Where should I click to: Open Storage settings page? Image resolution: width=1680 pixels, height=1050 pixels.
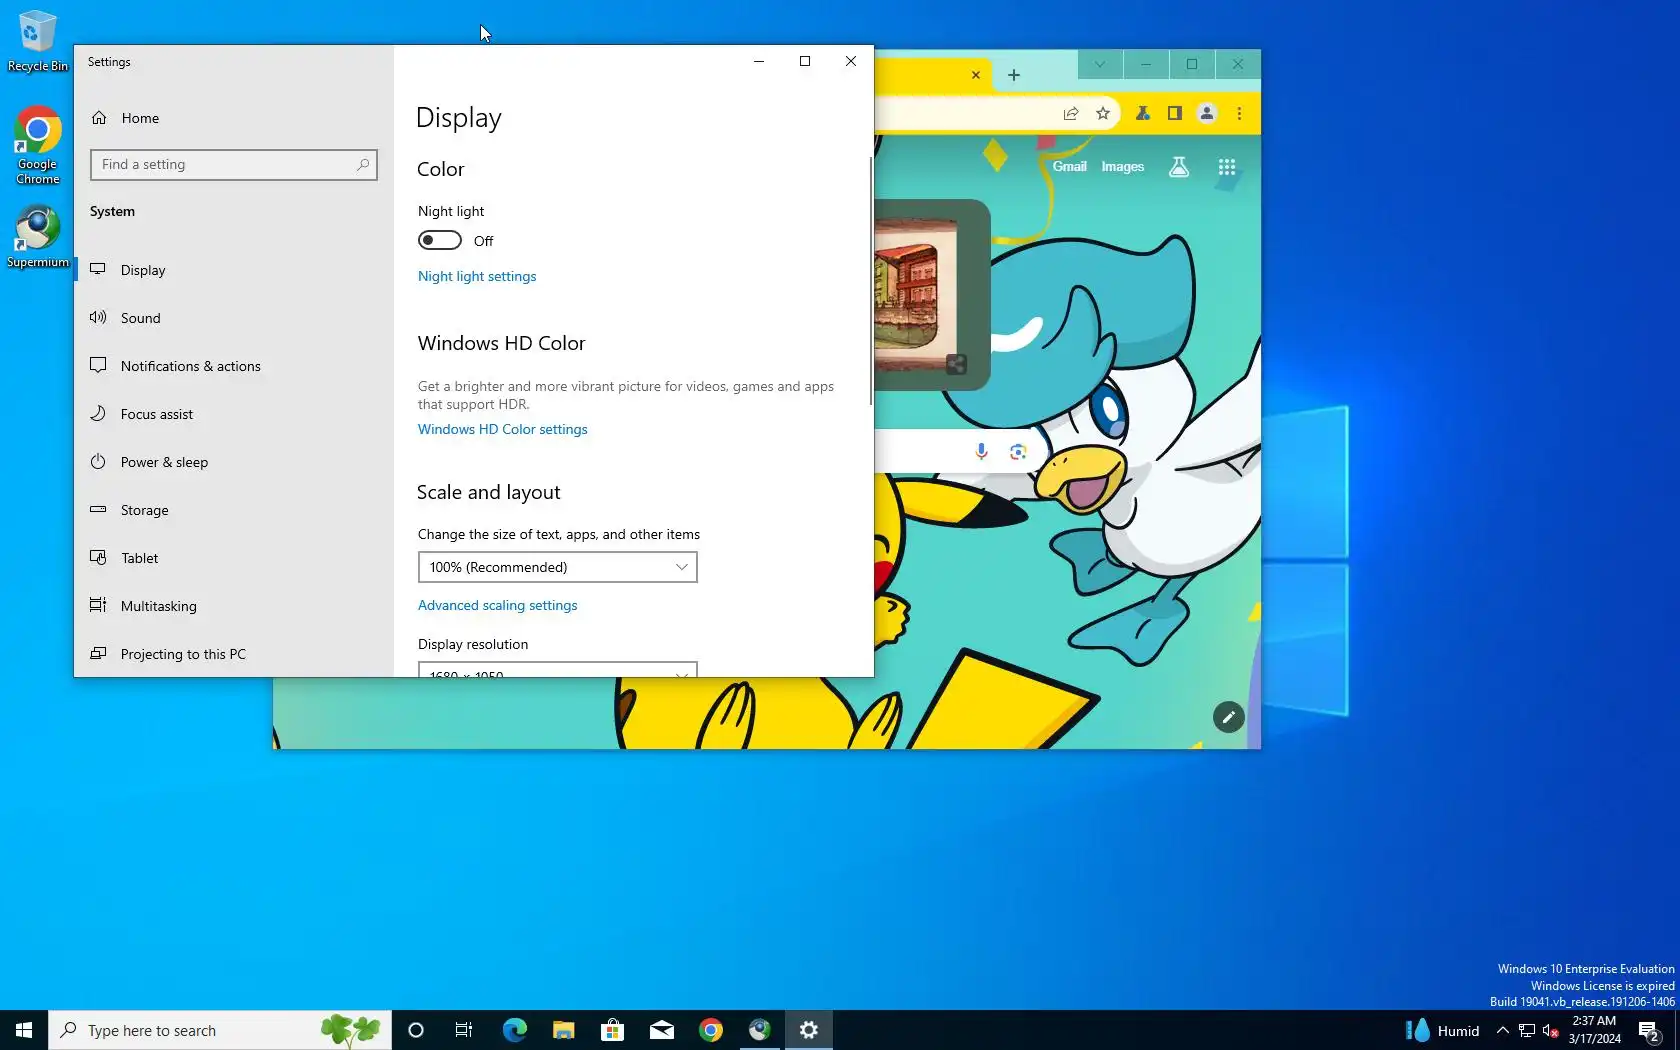tap(234, 510)
